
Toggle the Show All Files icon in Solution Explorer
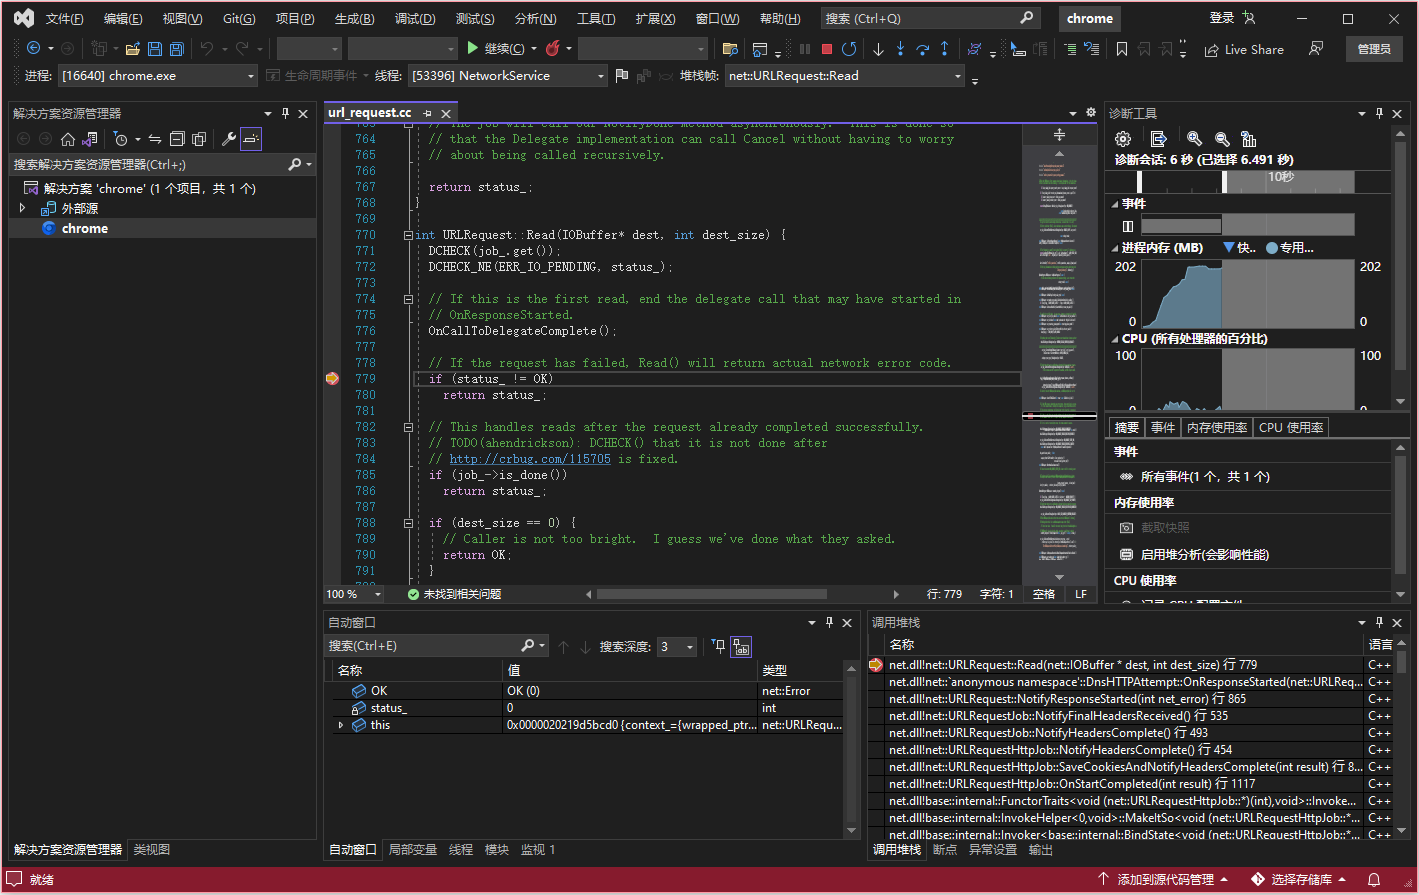[x=199, y=139]
